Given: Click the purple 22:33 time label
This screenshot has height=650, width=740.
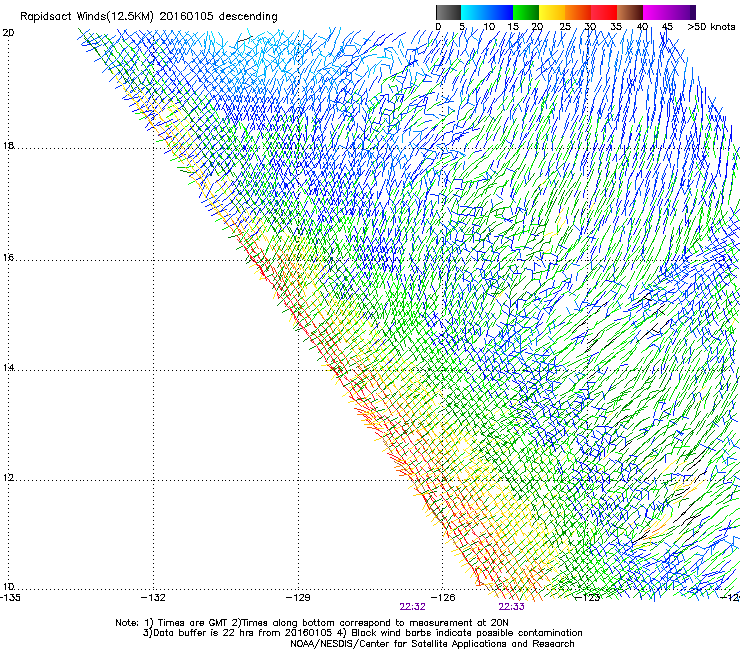Looking at the screenshot, I should (x=512, y=607).
